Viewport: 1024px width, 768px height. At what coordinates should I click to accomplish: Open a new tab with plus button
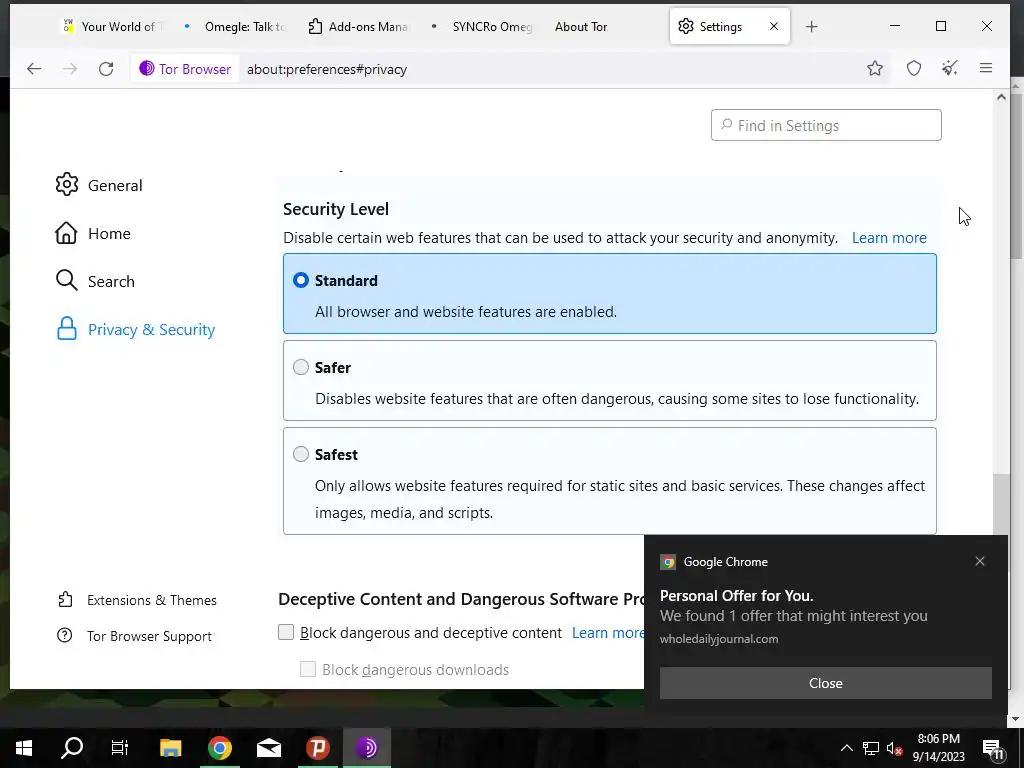point(811,27)
